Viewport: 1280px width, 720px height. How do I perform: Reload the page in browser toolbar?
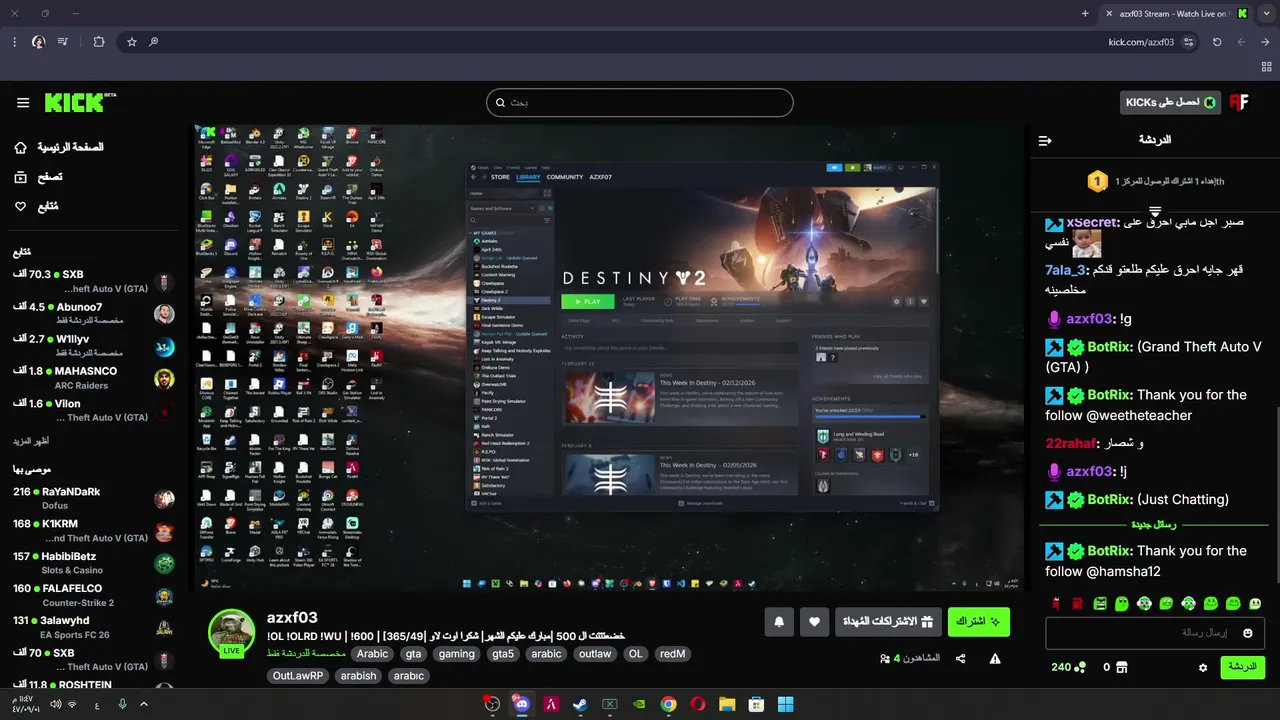tap(1217, 42)
